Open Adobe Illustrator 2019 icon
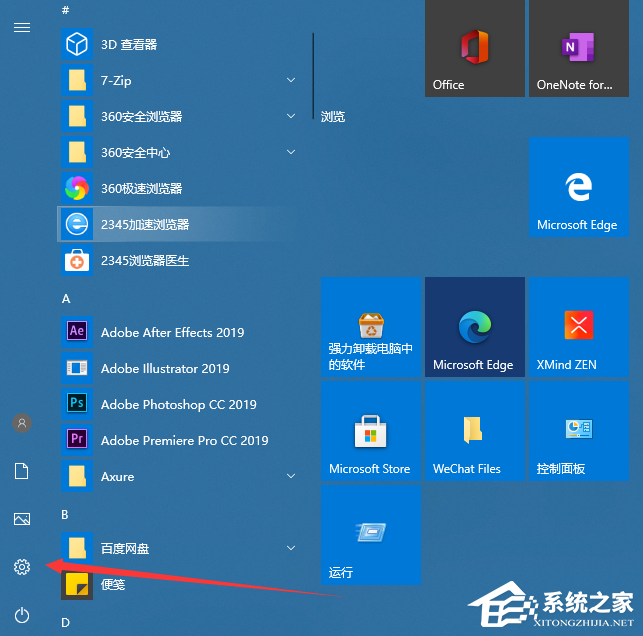 [77, 368]
